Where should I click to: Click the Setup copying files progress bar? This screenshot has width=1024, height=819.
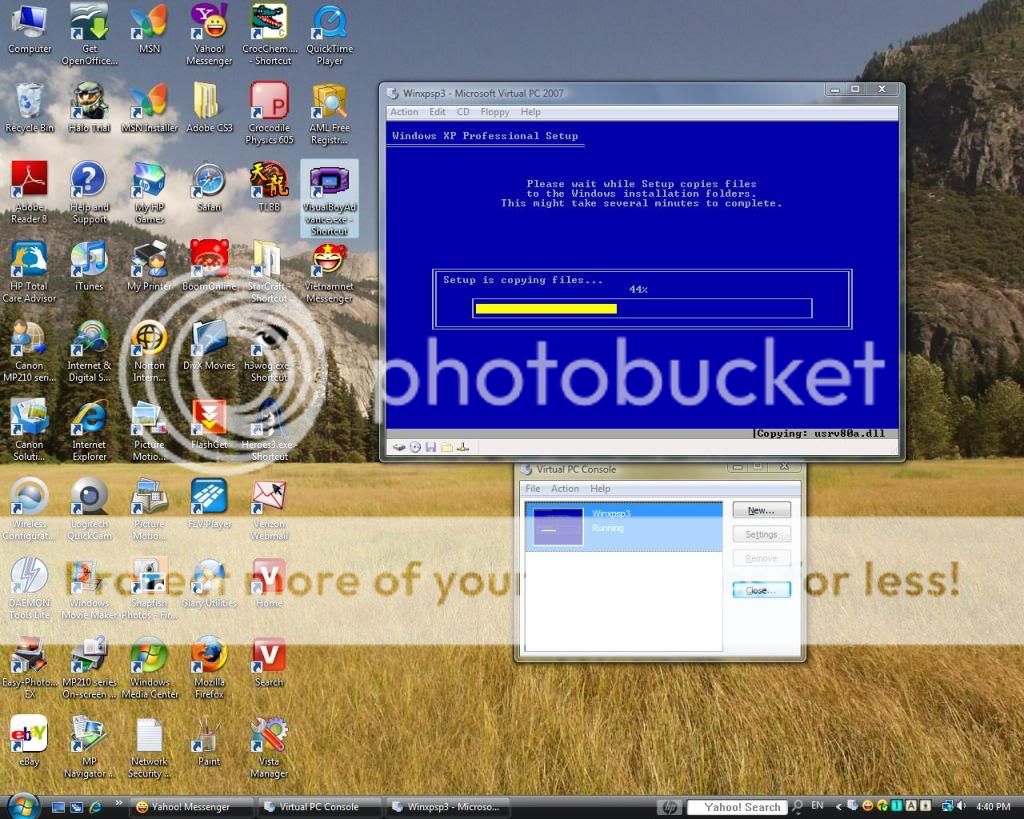coord(640,308)
